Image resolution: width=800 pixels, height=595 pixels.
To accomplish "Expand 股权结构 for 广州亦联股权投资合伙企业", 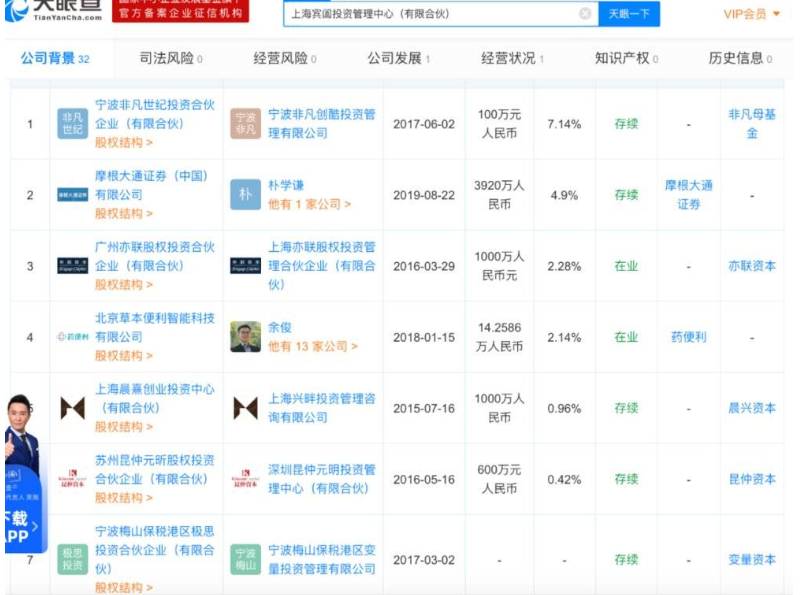I will (x=123, y=285).
